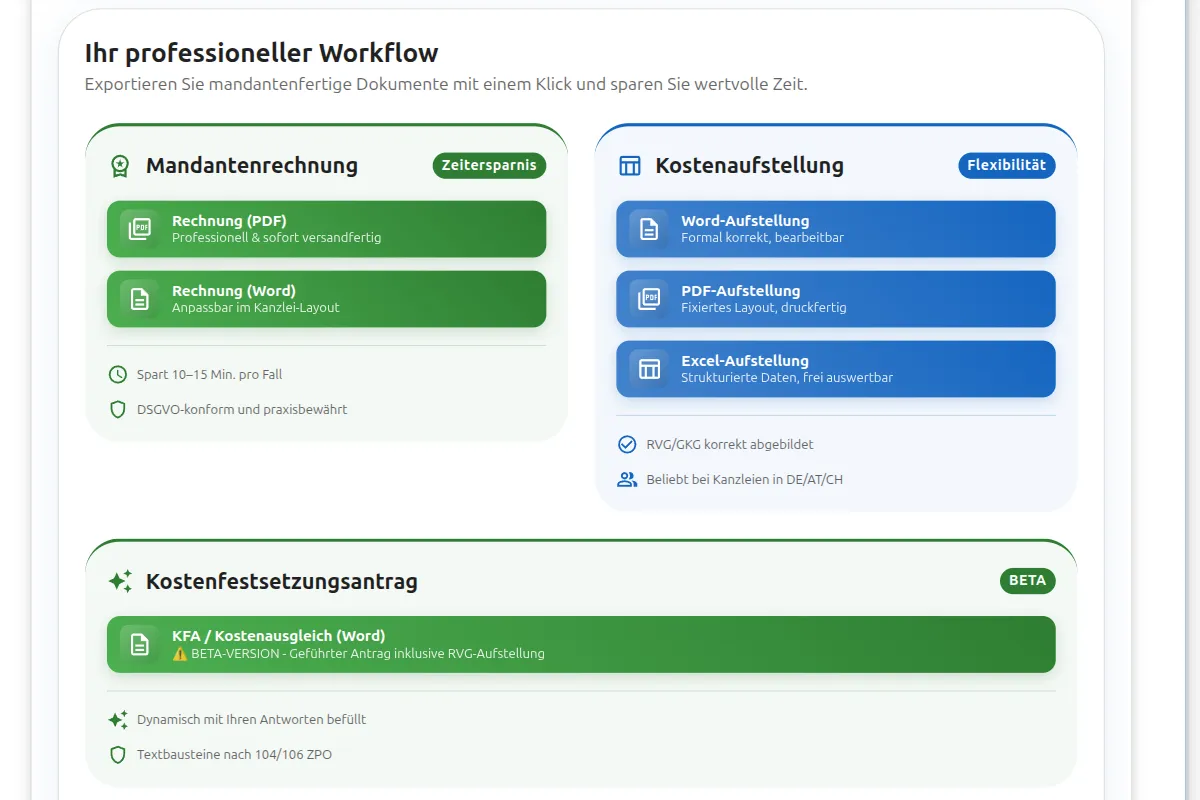
Task: Click the table icon beside Kostenaufstellung heading
Action: click(x=630, y=166)
